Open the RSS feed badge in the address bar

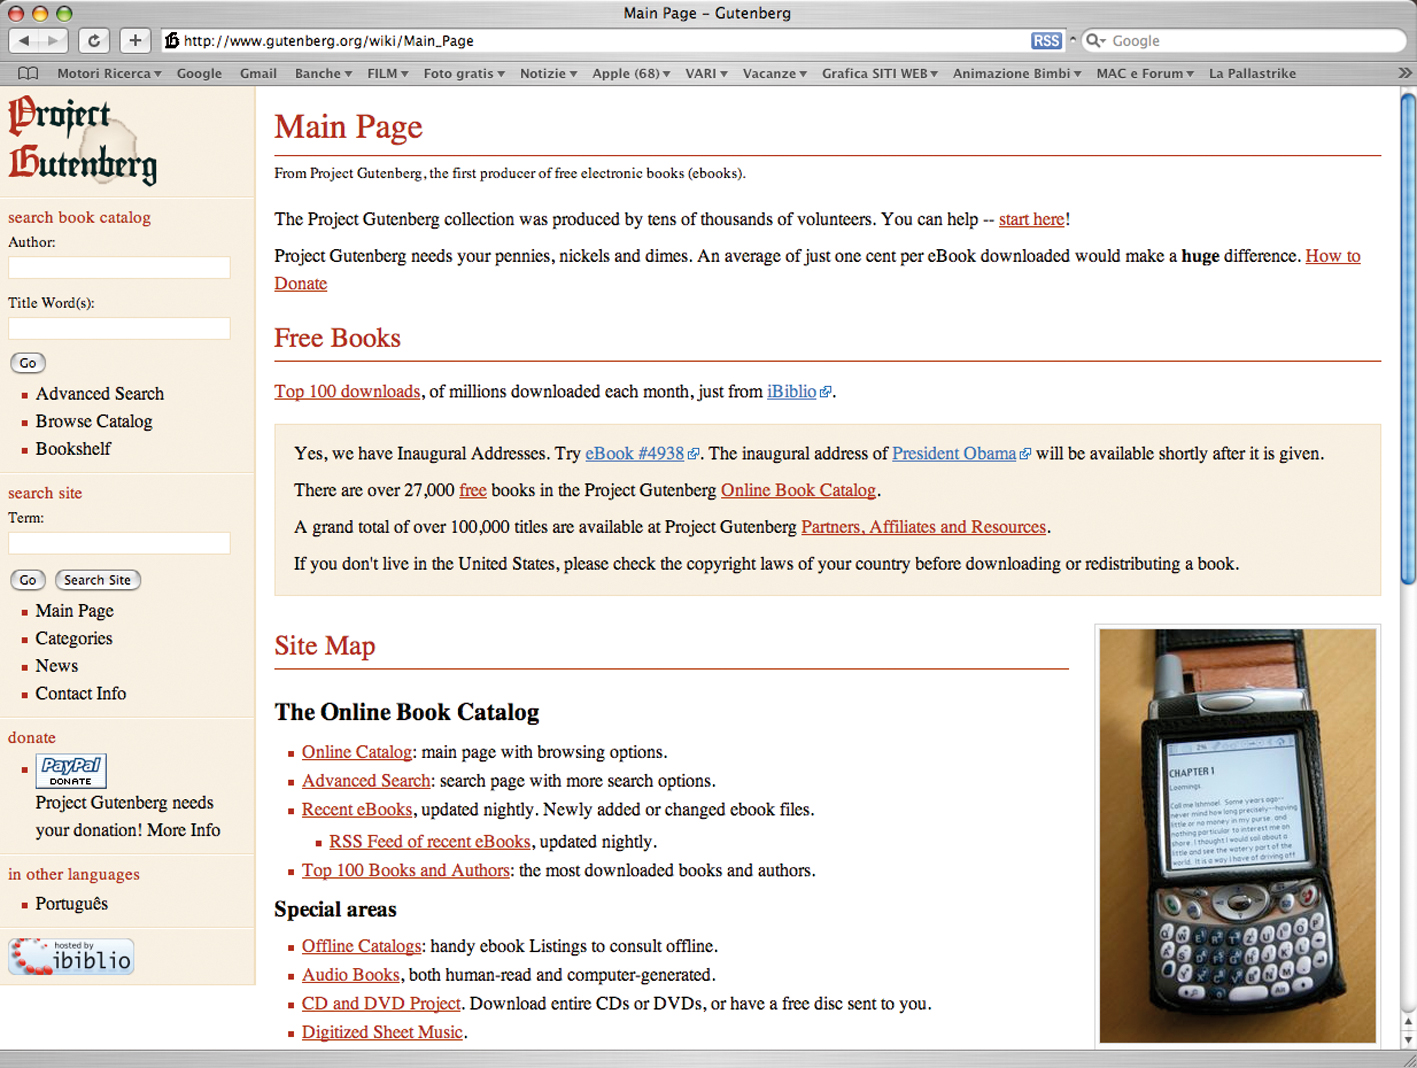tap(1046, 41)
